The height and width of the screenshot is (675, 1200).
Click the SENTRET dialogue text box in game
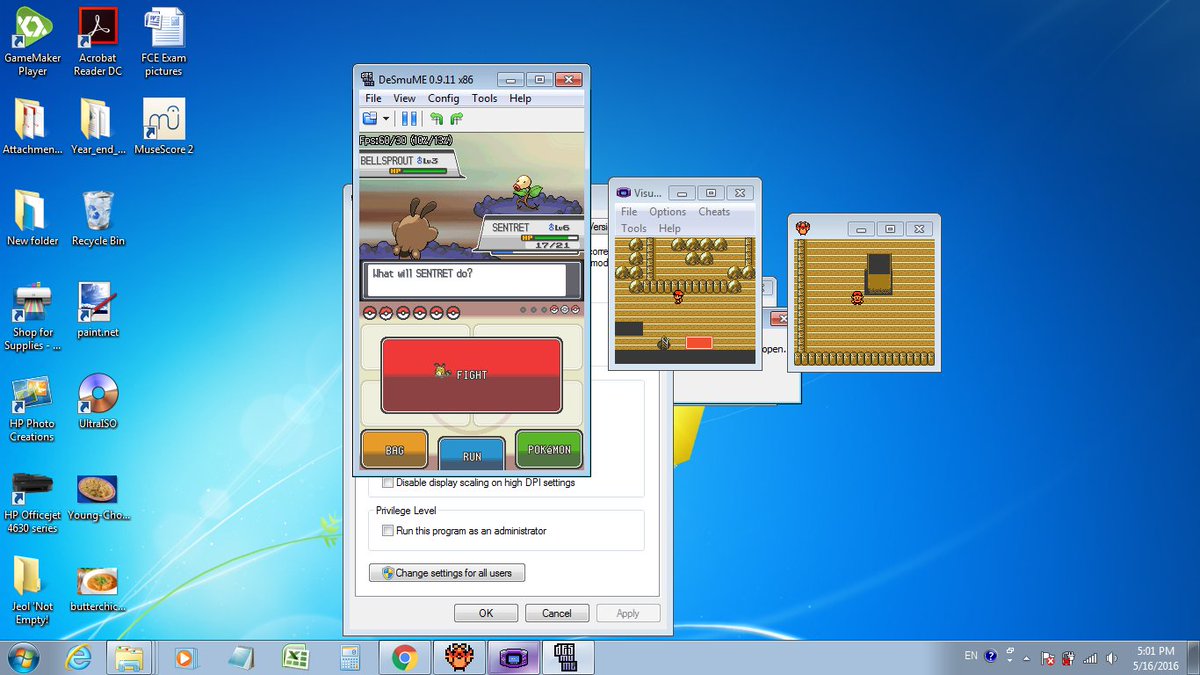click(471, 279)
